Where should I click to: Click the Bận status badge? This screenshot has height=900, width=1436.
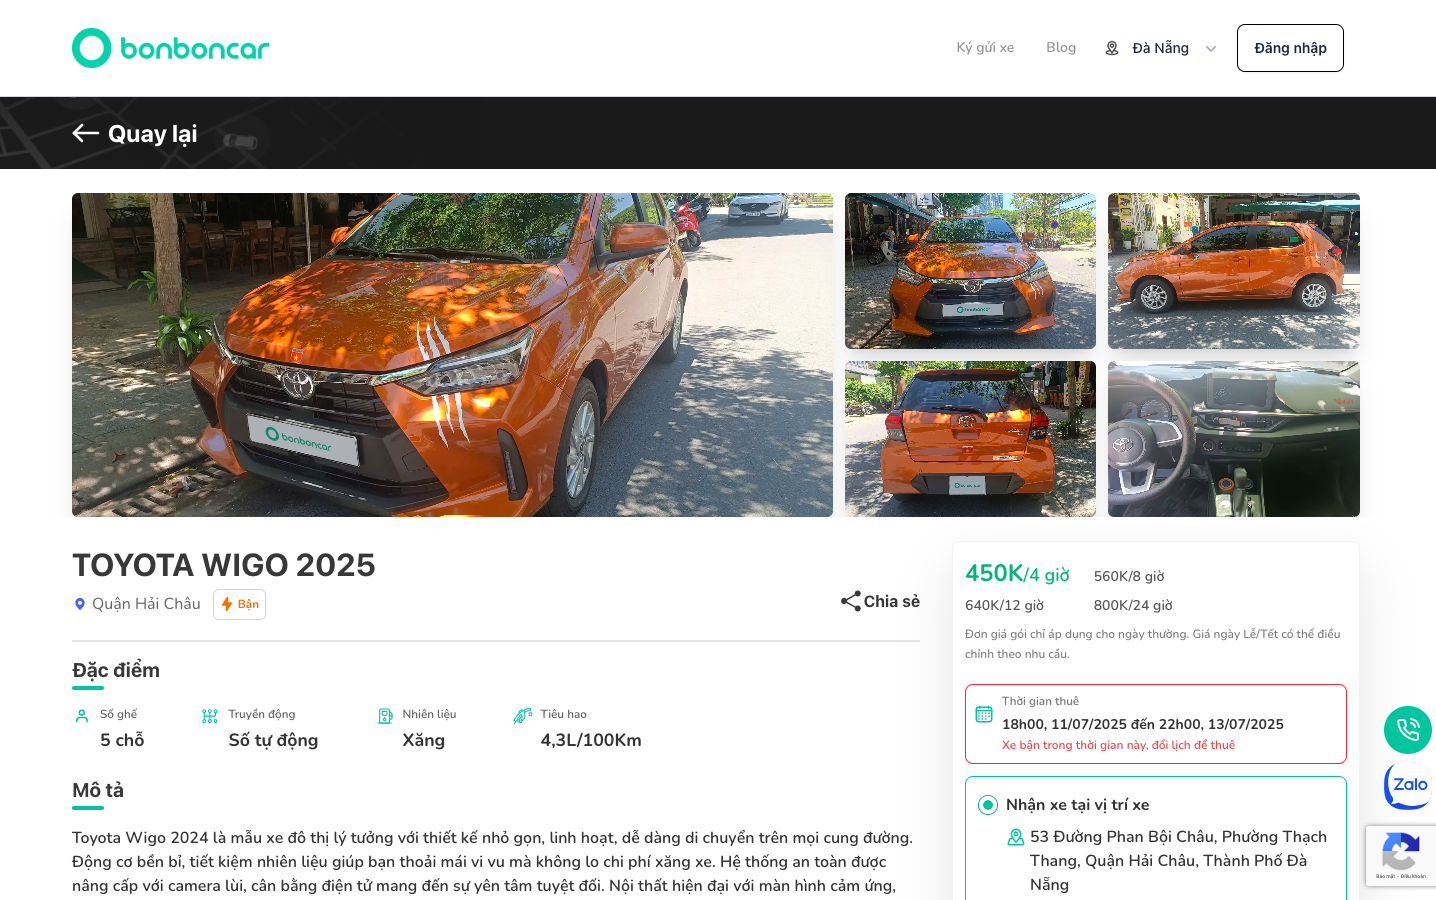tap(239, 604)
